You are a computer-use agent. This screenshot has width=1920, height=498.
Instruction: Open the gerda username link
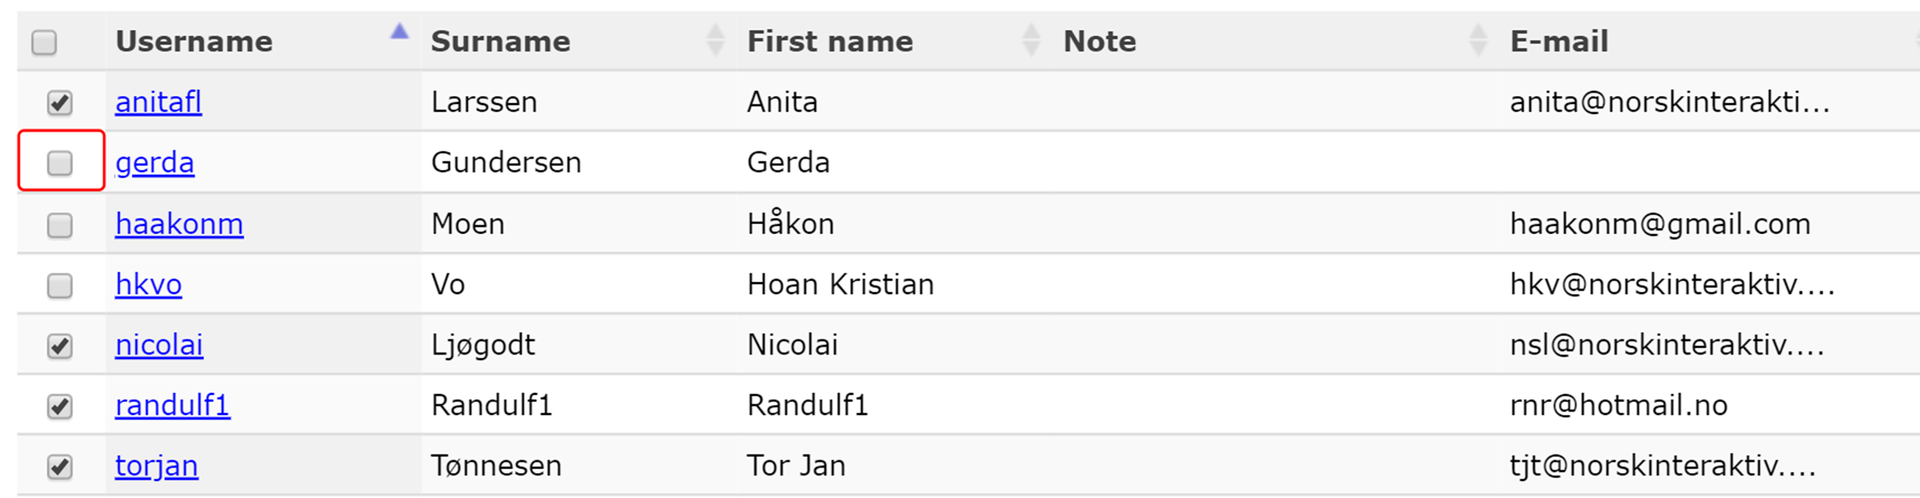(x=154, y=163)
